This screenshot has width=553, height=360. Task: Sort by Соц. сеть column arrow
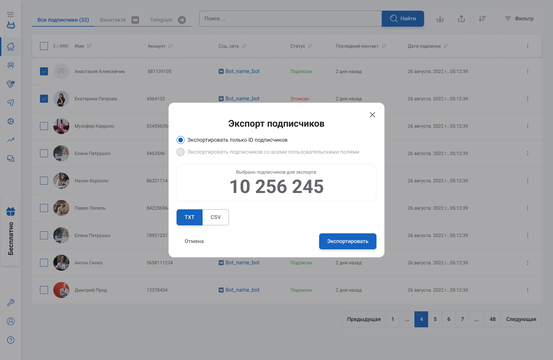click(x=244, y=46)
